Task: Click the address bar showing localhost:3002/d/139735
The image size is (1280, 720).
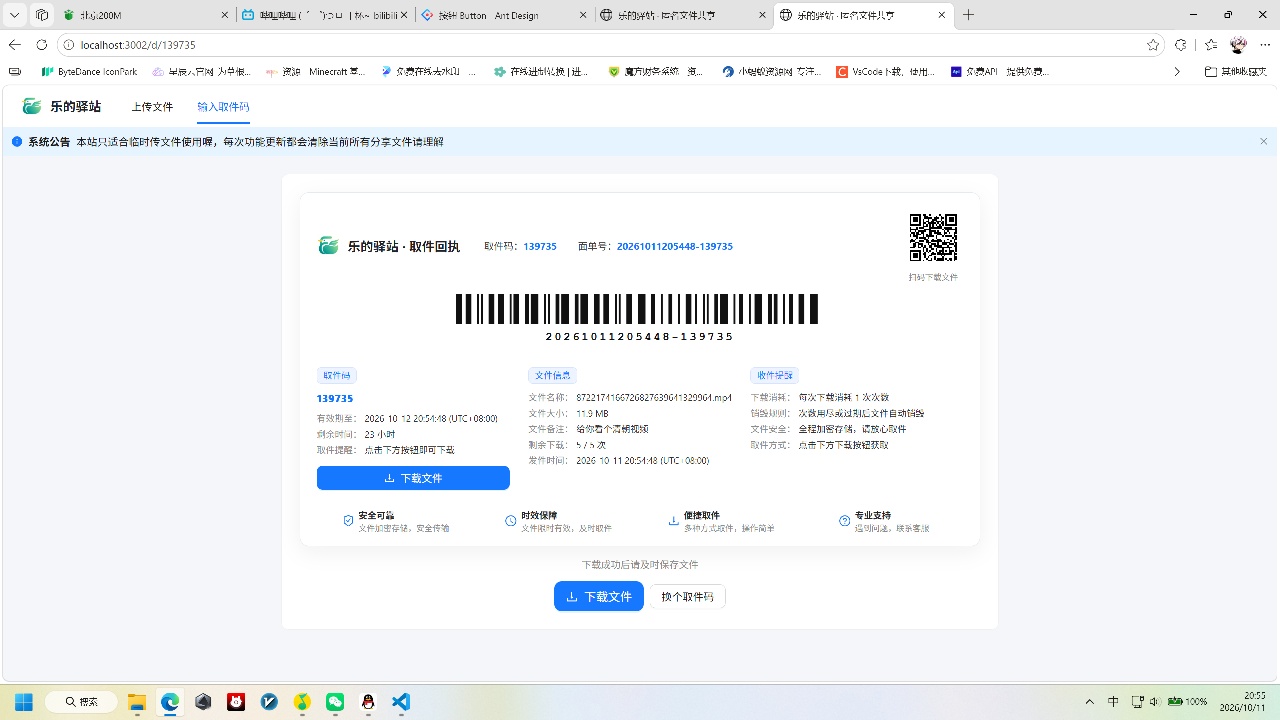Action: 610,45
